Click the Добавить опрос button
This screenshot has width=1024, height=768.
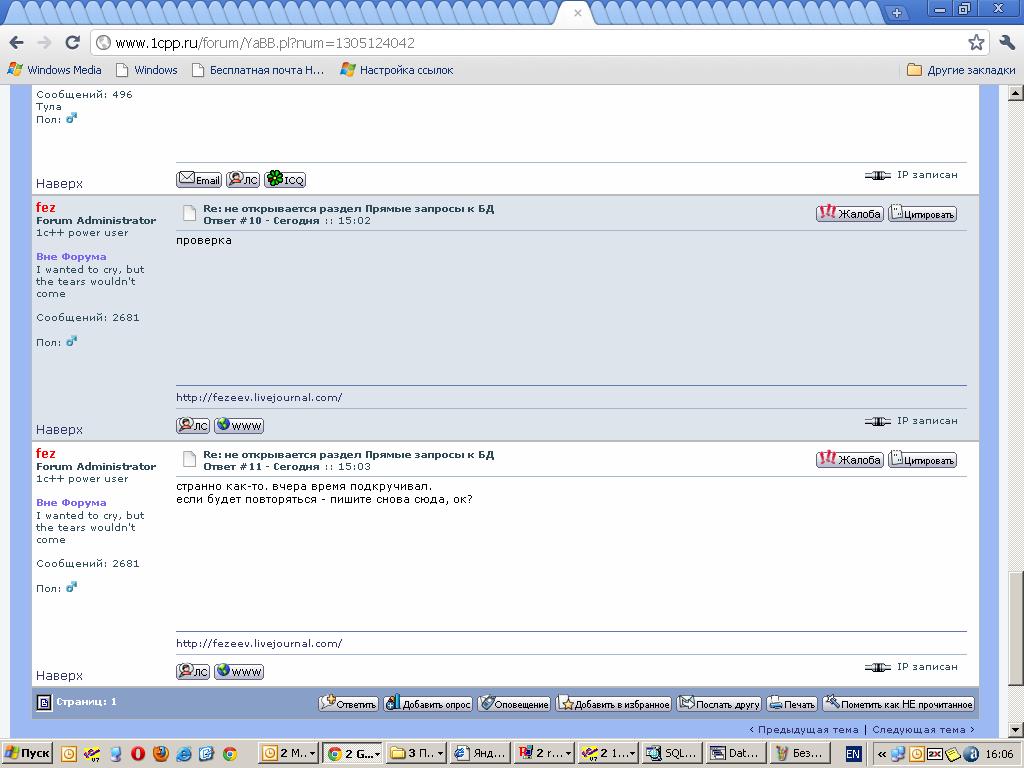tap(428, 704)
